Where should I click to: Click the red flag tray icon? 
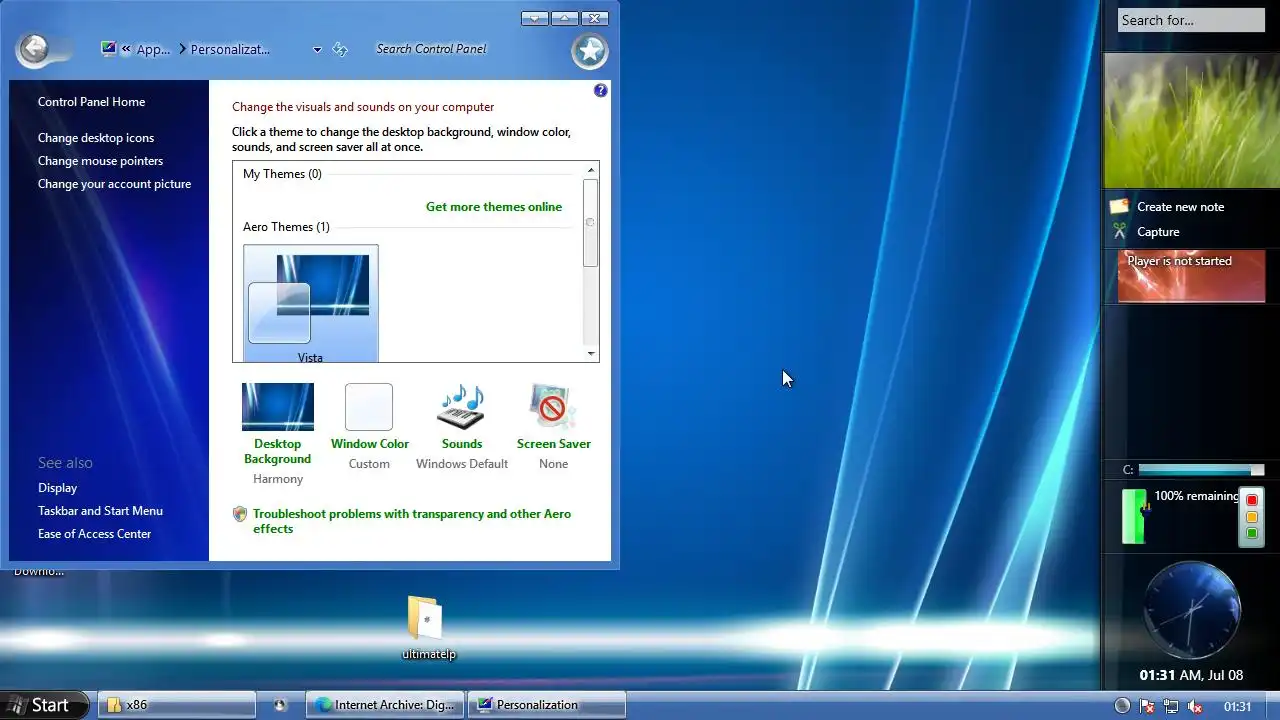click(x=1147, y=706)
